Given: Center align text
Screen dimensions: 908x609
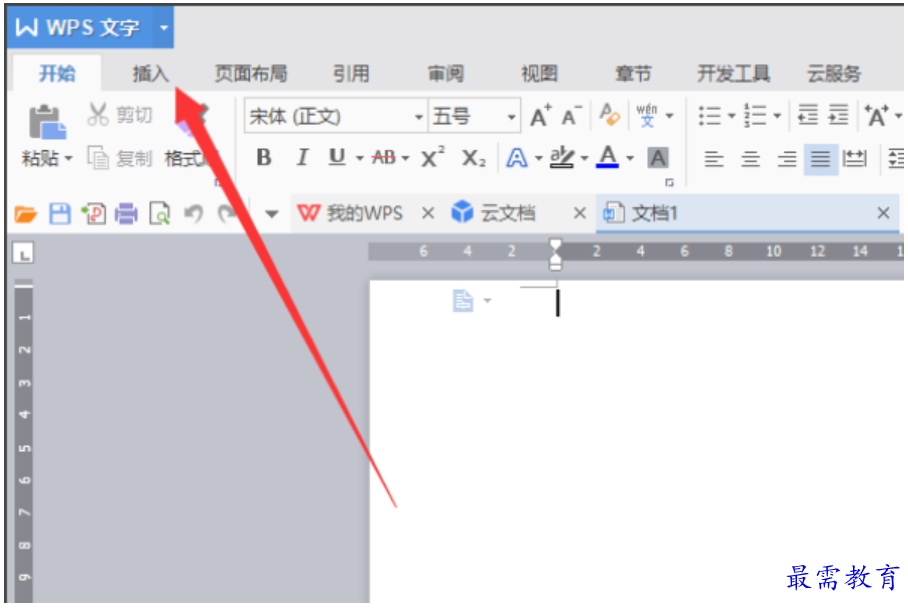Looking at the screenshot, I should click(x=750, y=159).
